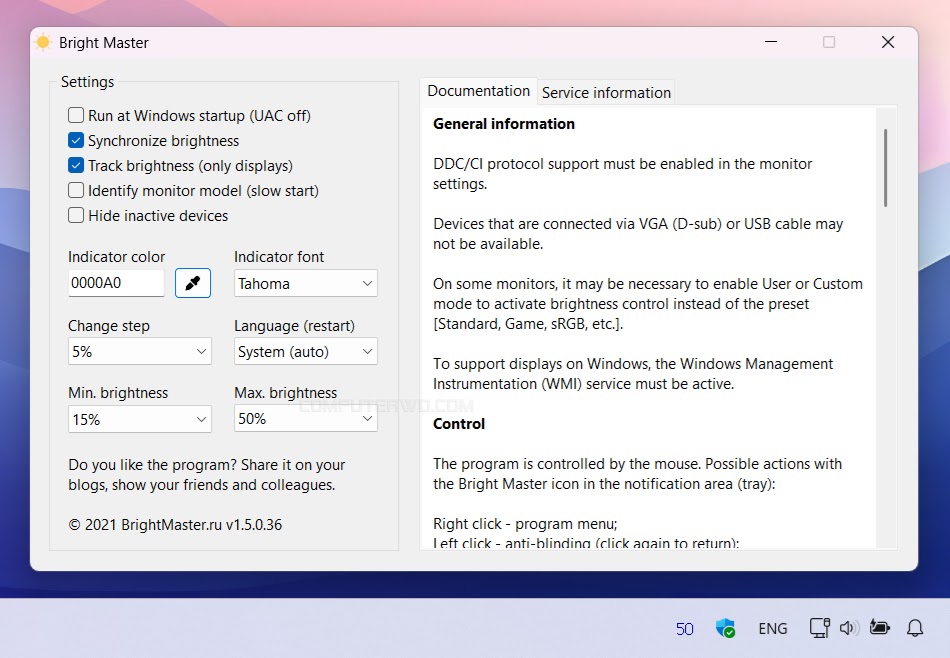Image resolution: width=950 pixels, height=658 pixels.
Task: Click the 'Language (restart)' label
Action: point(294,326)
